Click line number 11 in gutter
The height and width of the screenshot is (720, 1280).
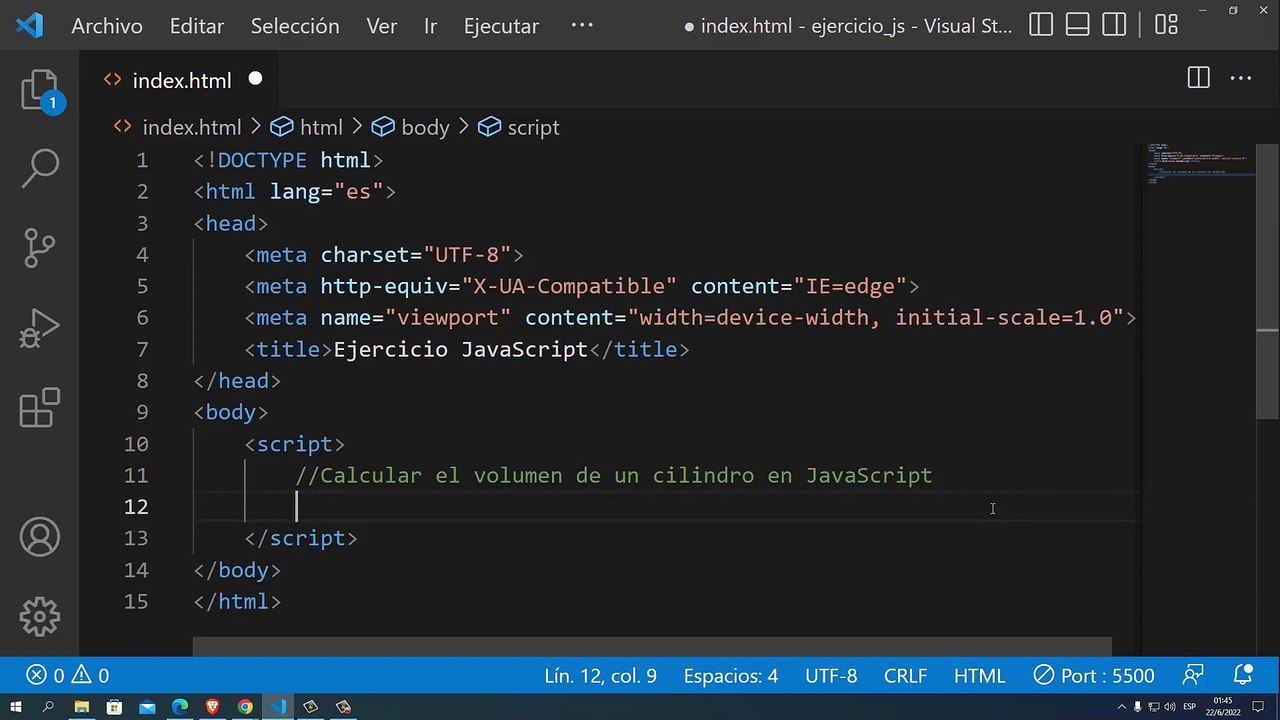click(136, 475)
